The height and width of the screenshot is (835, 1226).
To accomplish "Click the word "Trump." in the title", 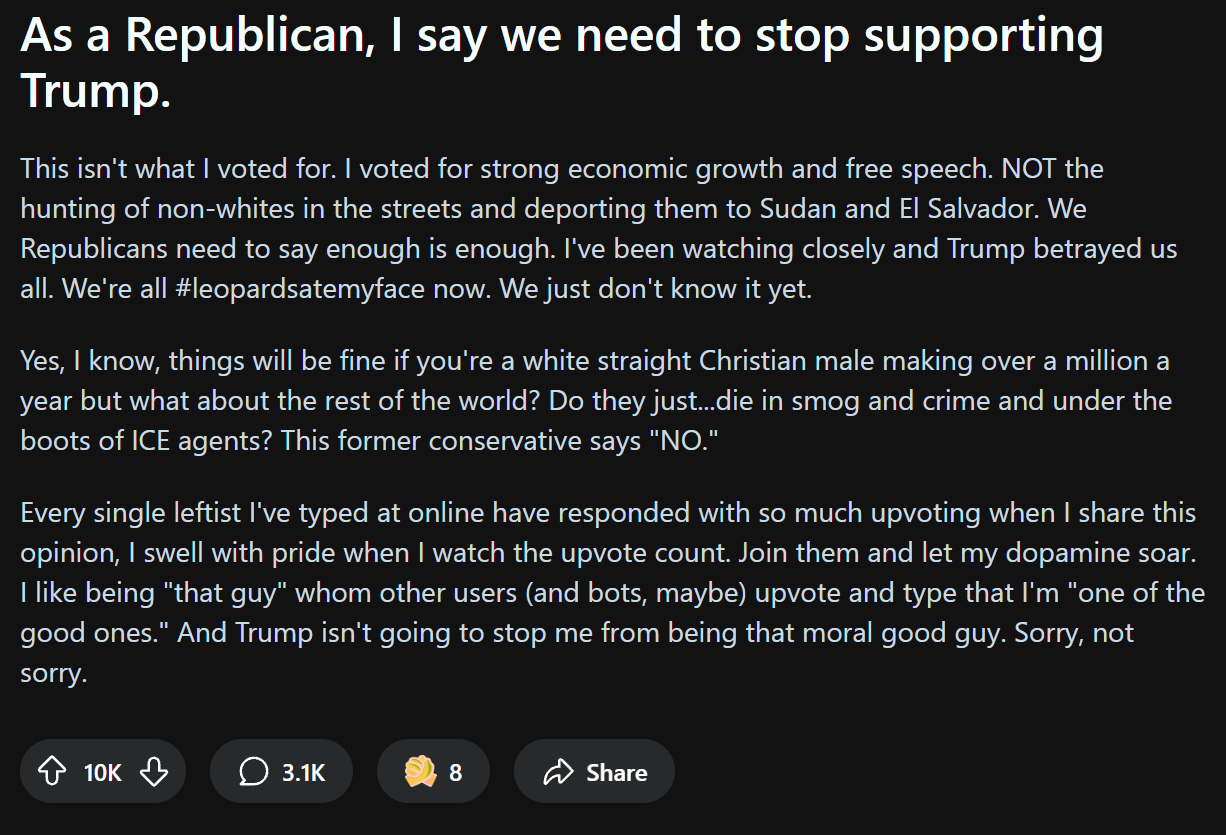I will (x=96, y=91).
